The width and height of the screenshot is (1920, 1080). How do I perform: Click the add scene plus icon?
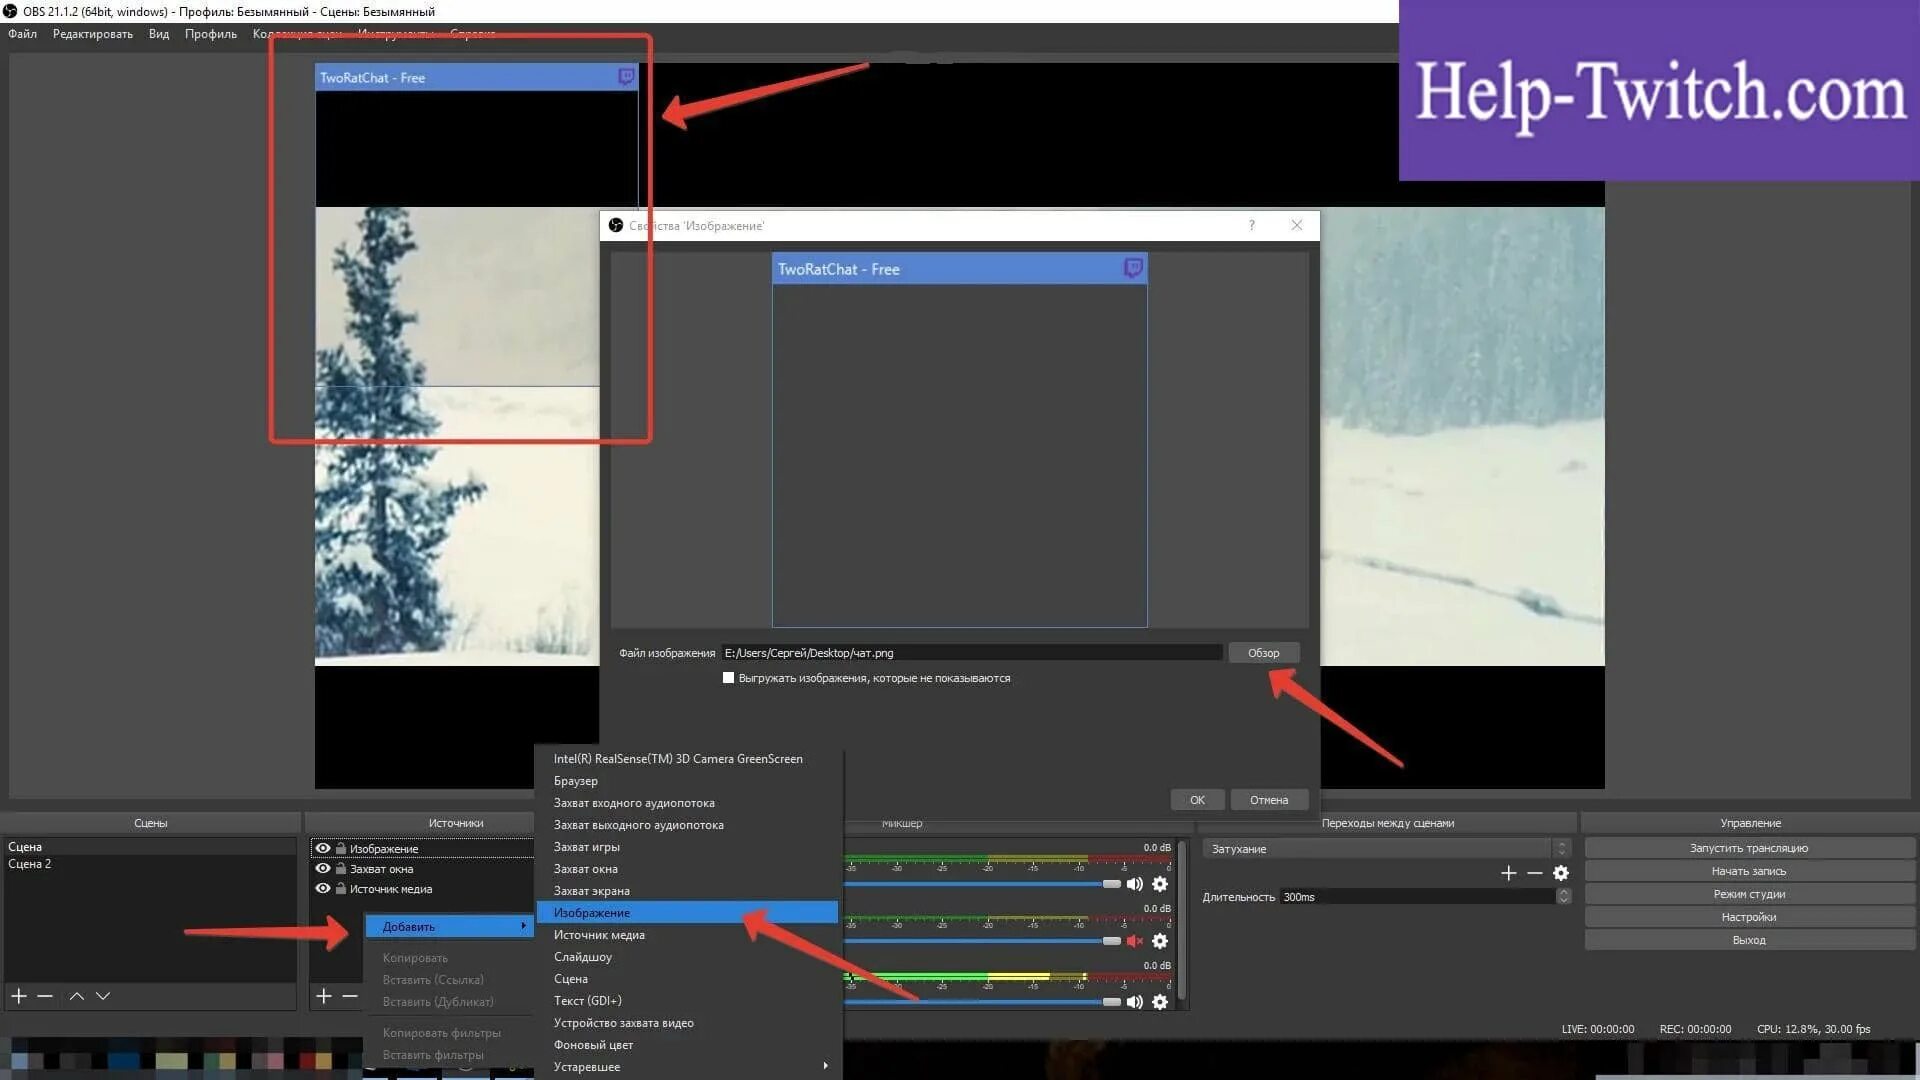(18, 996)
